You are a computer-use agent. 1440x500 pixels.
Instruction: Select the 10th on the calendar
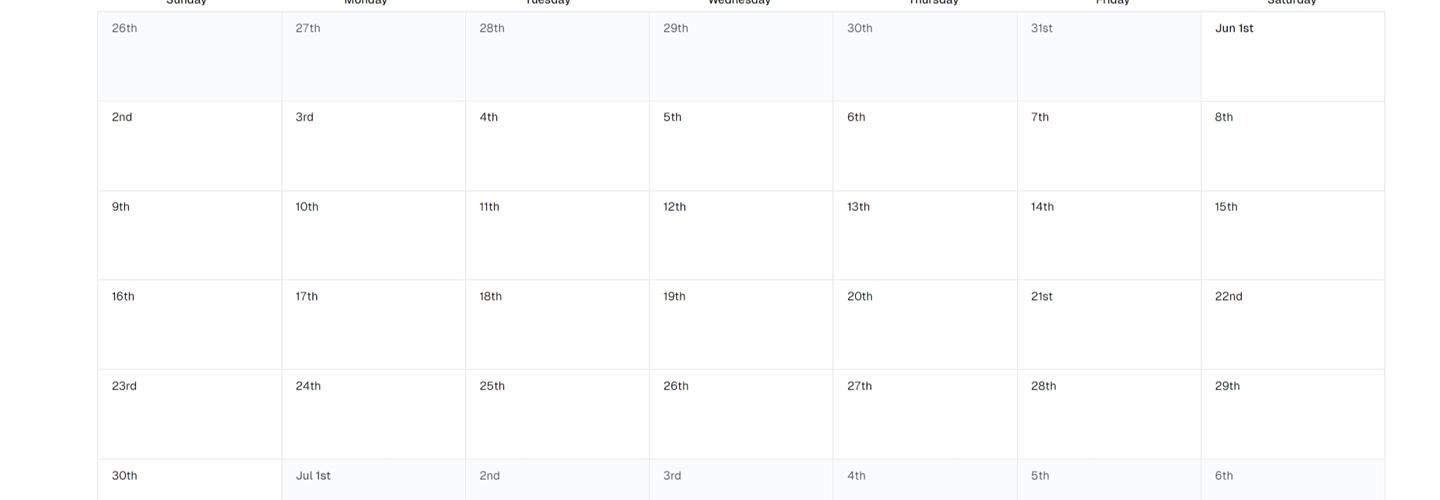[373, 235]
